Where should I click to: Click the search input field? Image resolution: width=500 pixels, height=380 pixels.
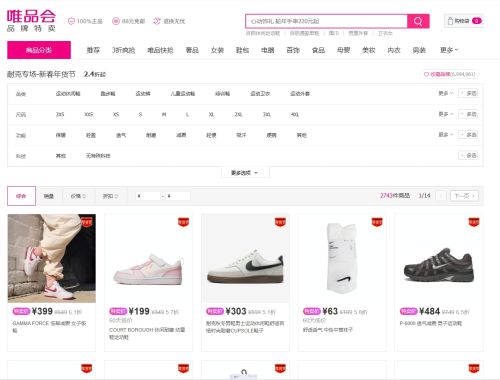coord(326,21)
